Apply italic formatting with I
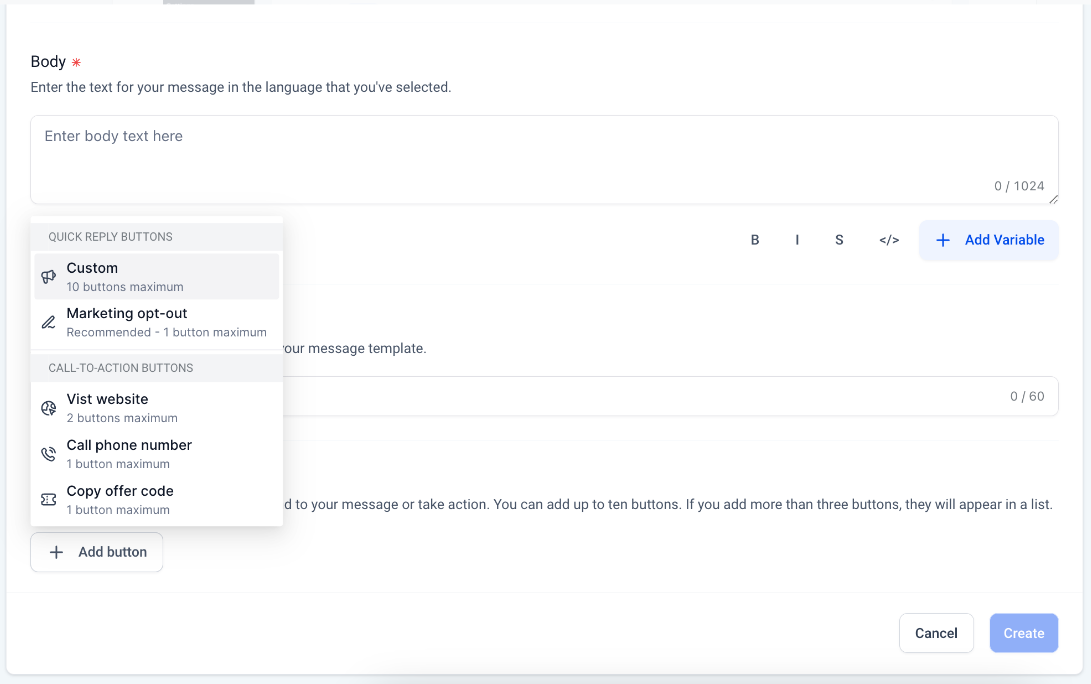The image size is (1091, 684). coord(797,240)
